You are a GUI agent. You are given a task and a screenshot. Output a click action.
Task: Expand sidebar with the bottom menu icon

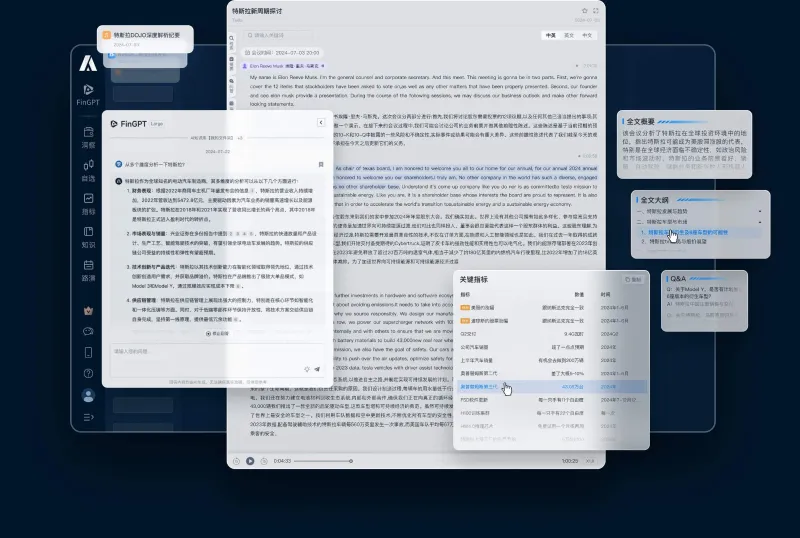point(88,417)
